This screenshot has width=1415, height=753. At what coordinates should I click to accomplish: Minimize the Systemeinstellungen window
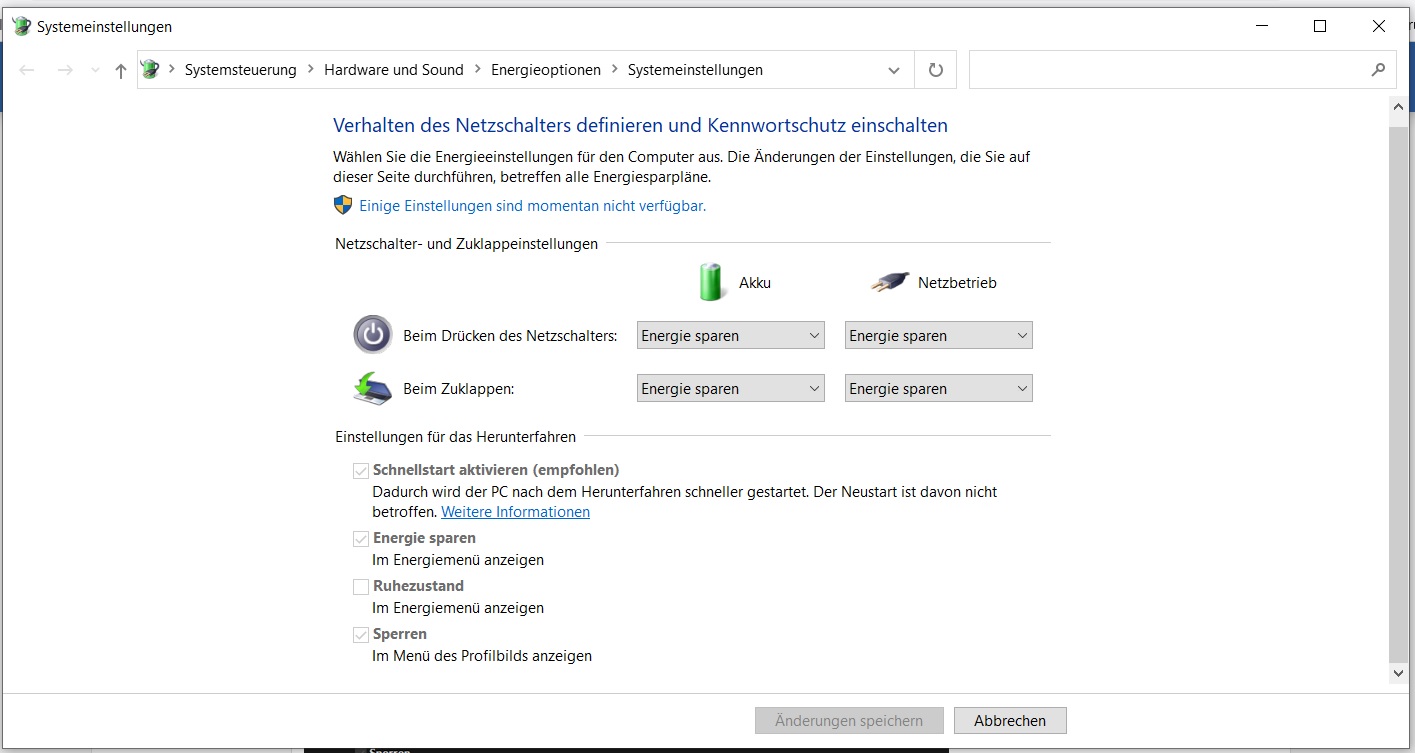[1260, 27]
